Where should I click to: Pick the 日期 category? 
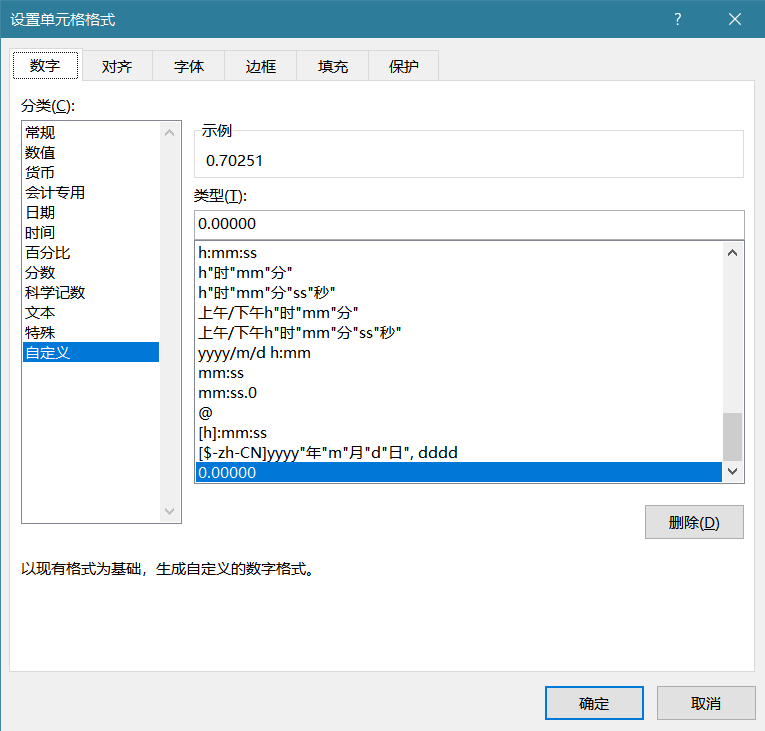[x=91, y=212]
